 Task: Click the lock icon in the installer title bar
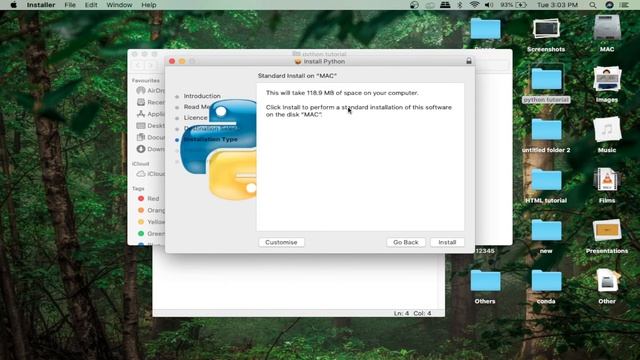click(469, 61)
